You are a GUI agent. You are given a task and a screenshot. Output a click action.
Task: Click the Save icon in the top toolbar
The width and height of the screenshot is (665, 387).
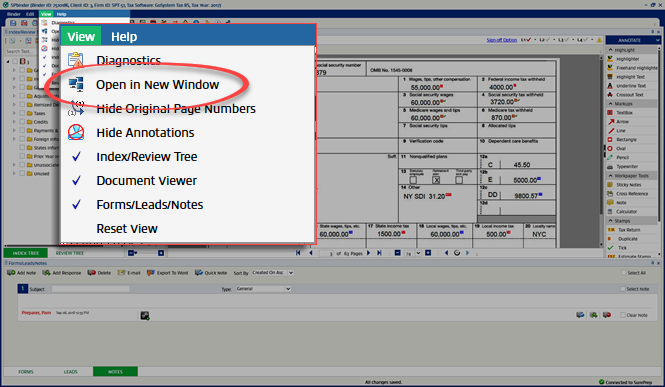(x=13, y=23)
